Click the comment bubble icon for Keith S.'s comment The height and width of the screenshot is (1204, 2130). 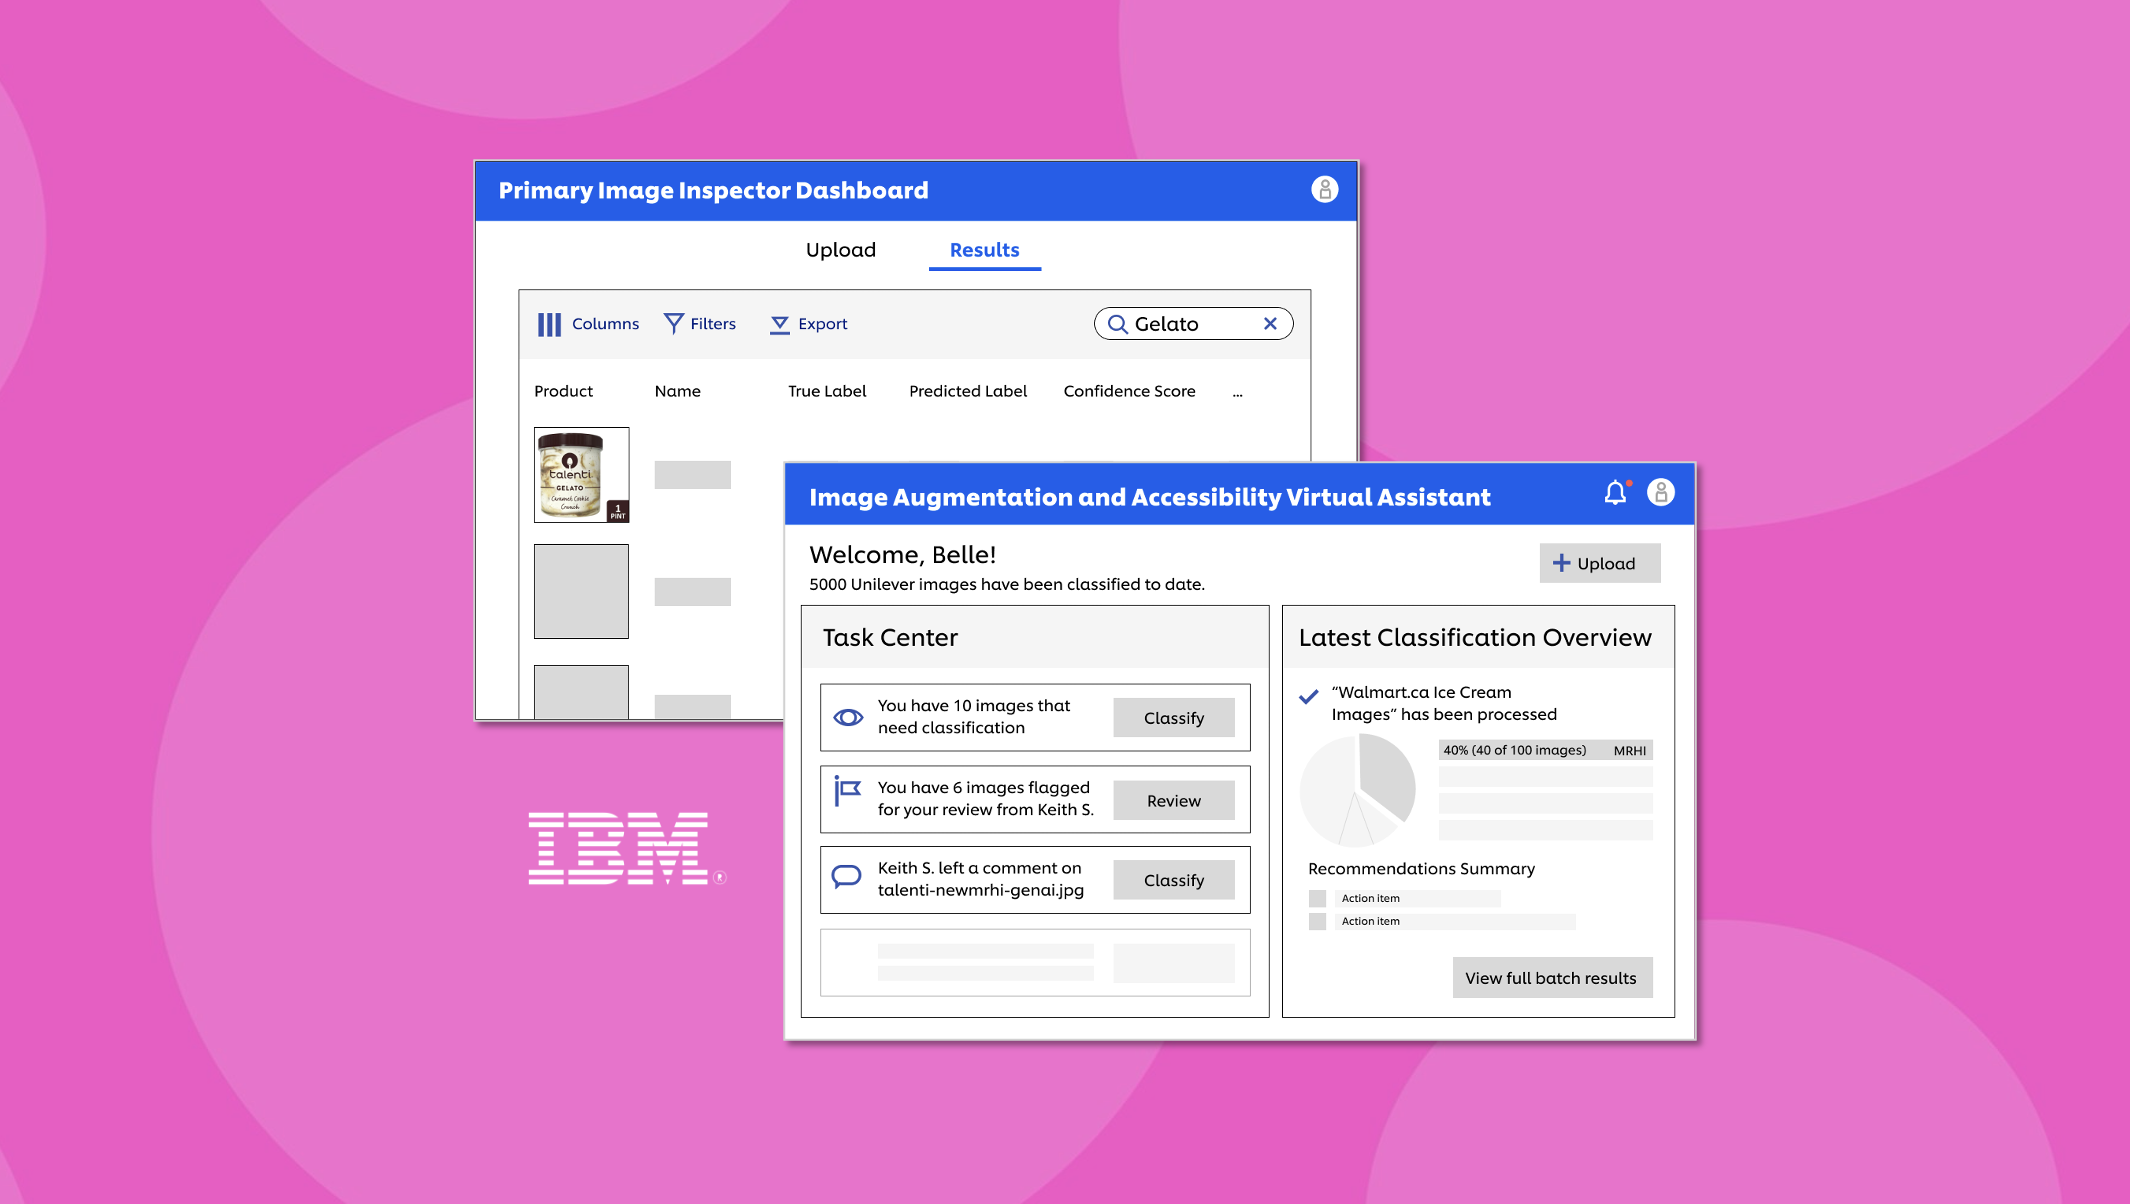point(845,875)
